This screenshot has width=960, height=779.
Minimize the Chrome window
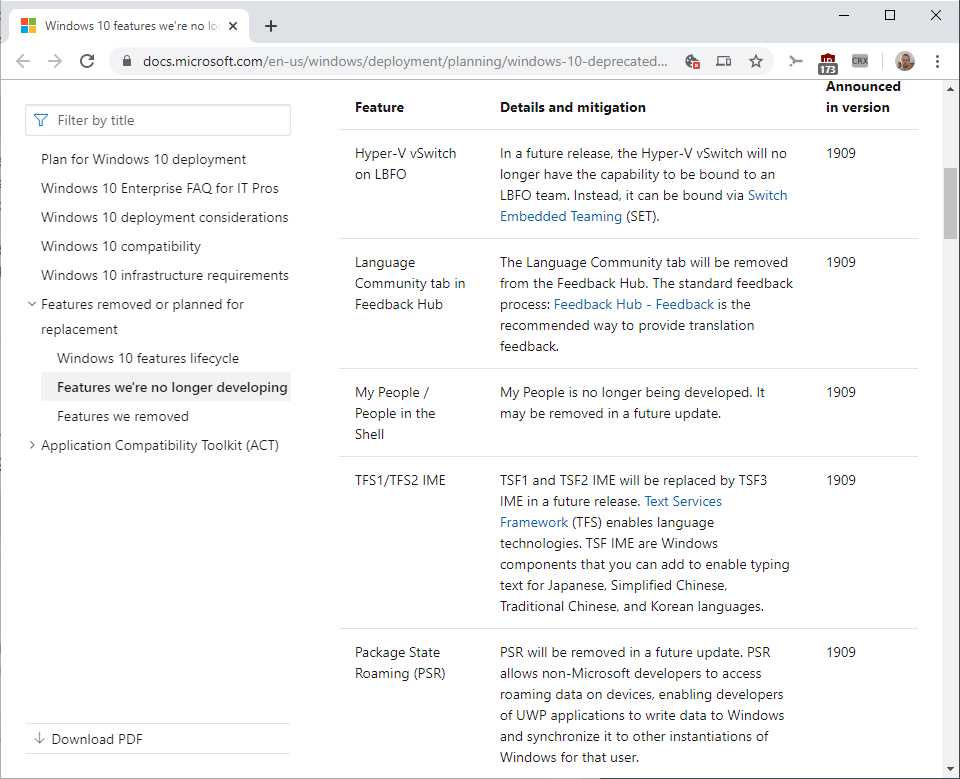tap(844, 15)
